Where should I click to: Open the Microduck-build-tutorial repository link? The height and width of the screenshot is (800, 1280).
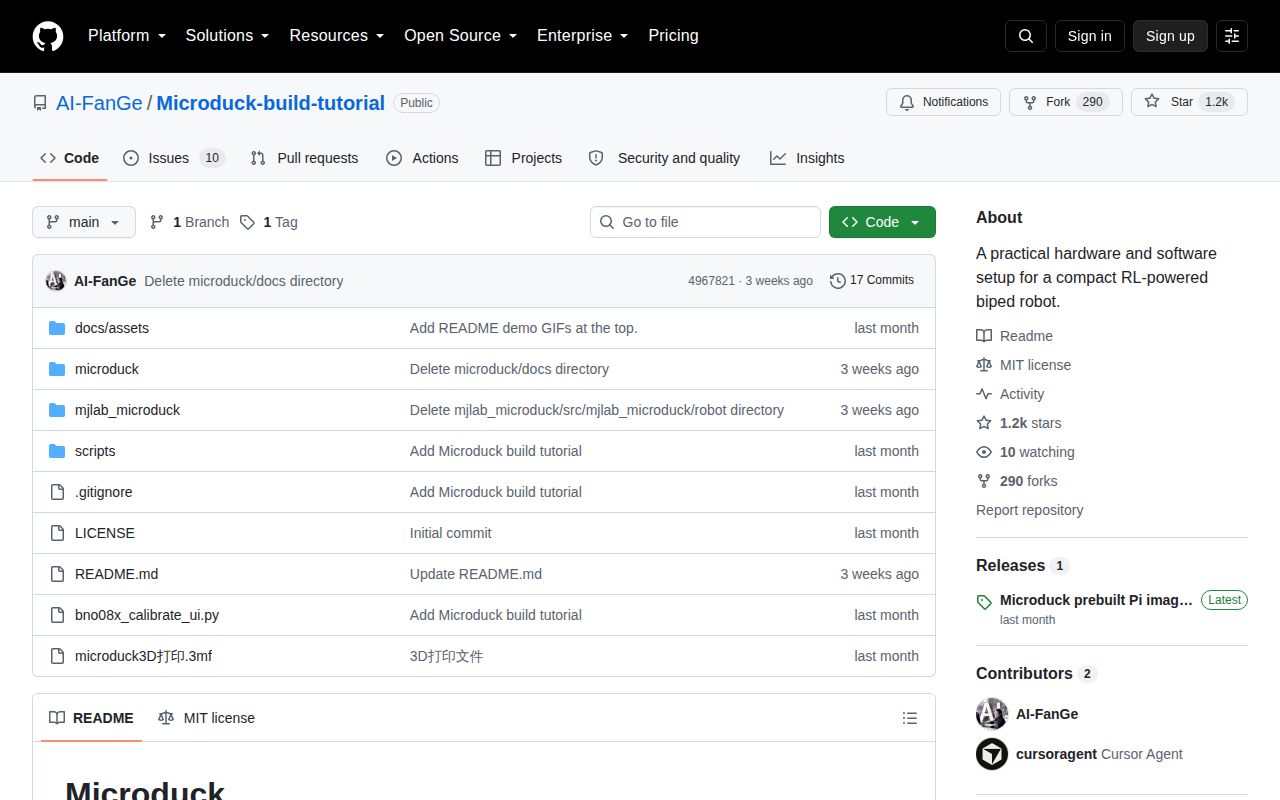point(270,103)
